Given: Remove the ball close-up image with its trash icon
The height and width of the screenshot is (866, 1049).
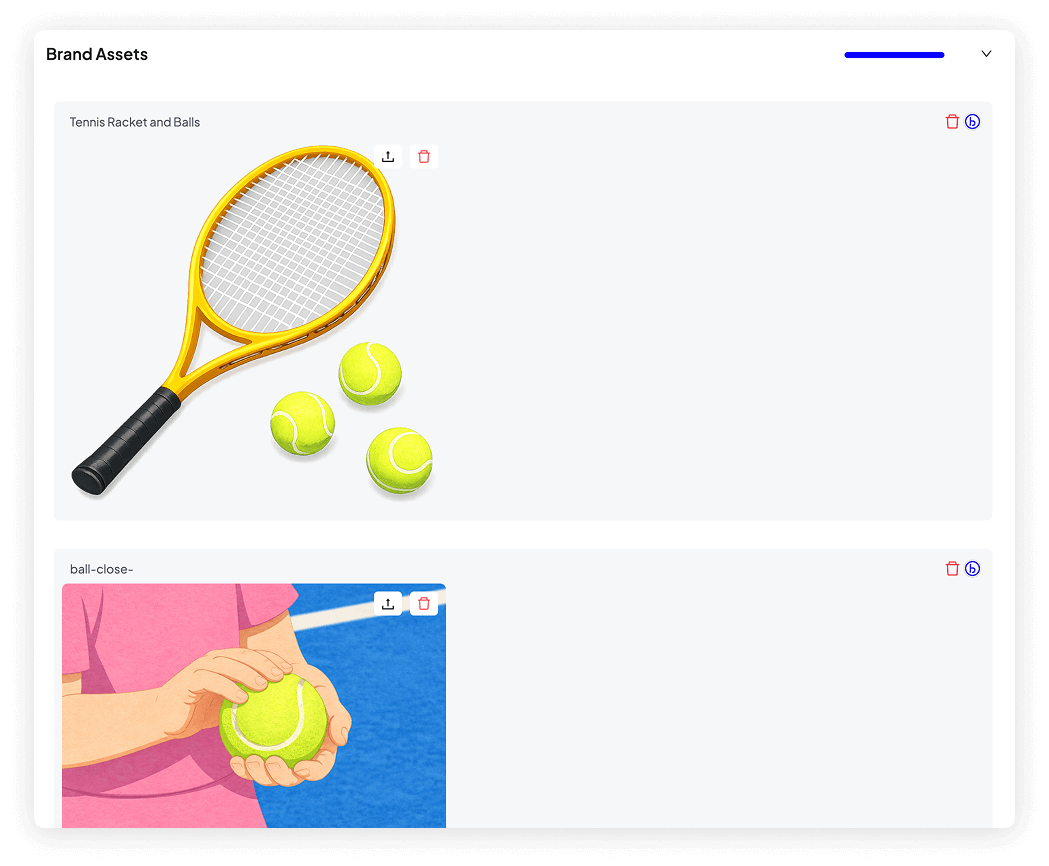Looking at the screenshot, I should point(423,604).
